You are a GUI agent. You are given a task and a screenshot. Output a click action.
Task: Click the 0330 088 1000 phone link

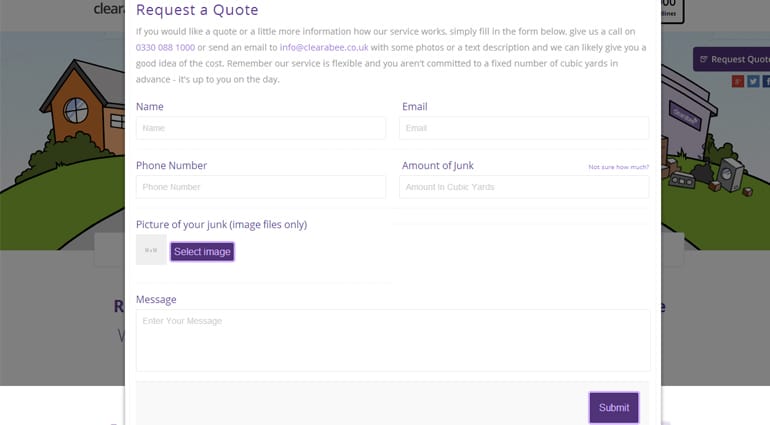tap(165, 46)
